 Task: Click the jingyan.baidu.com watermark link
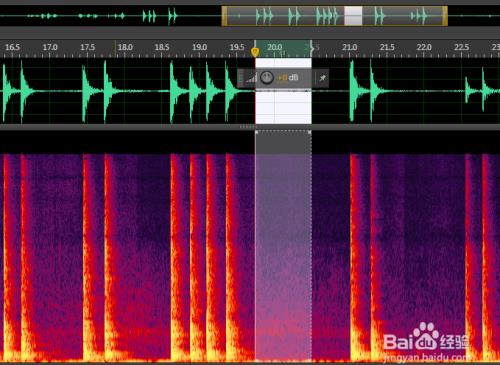[426, 358]
